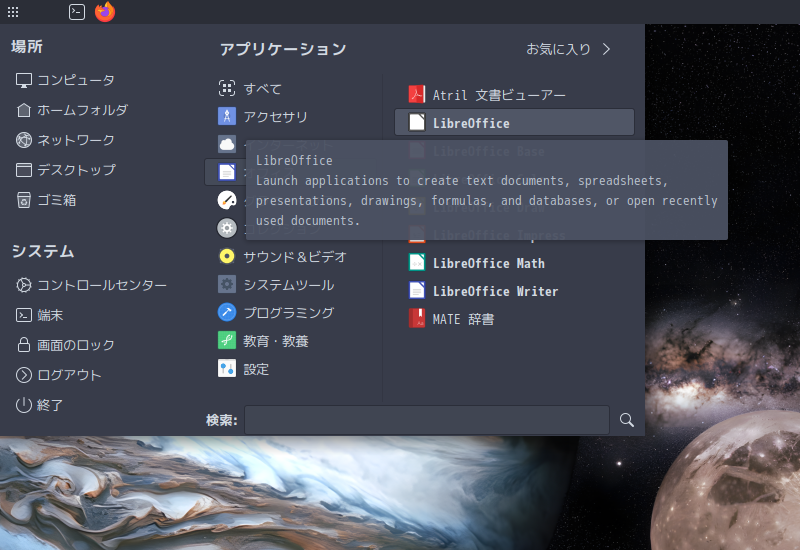
Task: Select 終了 shutdown option
Action: pyautogui.click(x=39, y=405)
